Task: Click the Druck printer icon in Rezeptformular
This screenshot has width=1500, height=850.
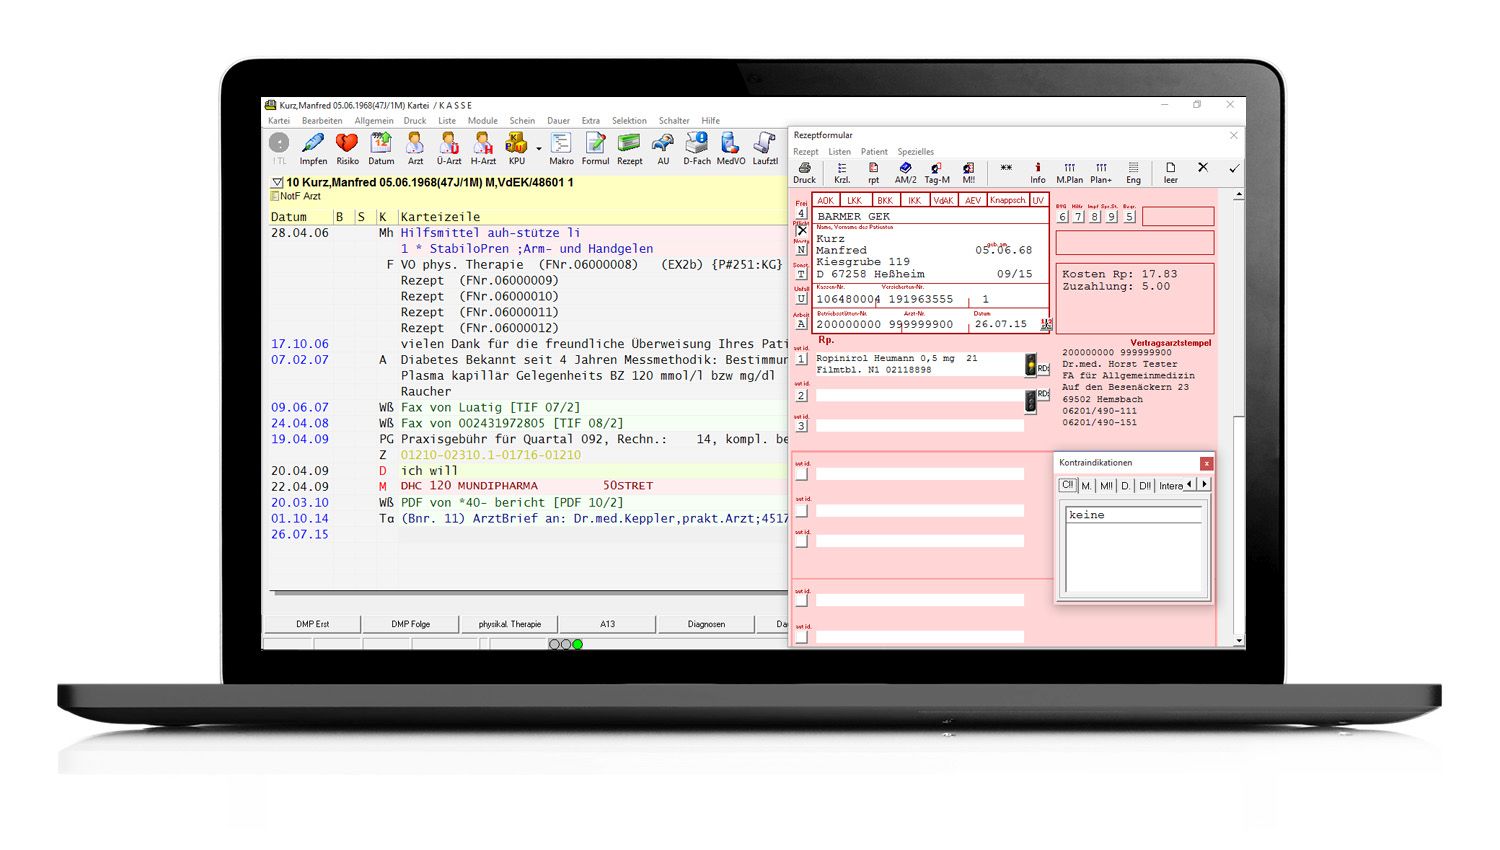Action: point(804,172)
